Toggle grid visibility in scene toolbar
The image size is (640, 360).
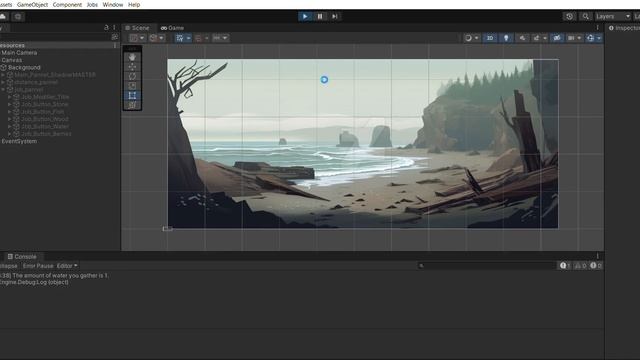(180, 38)
